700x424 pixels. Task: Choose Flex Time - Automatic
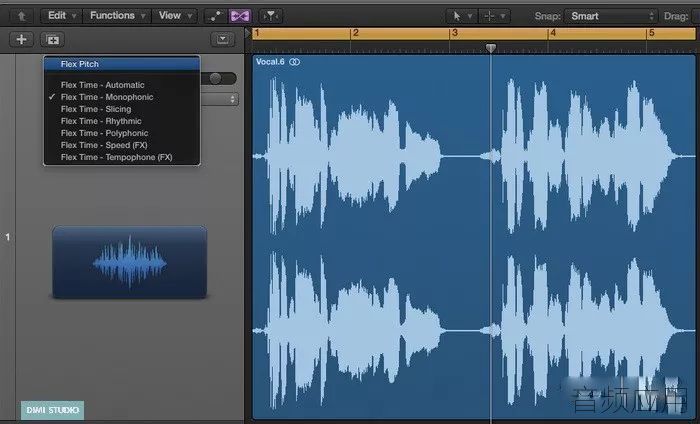pyautogui.click(x=121, y=85)
